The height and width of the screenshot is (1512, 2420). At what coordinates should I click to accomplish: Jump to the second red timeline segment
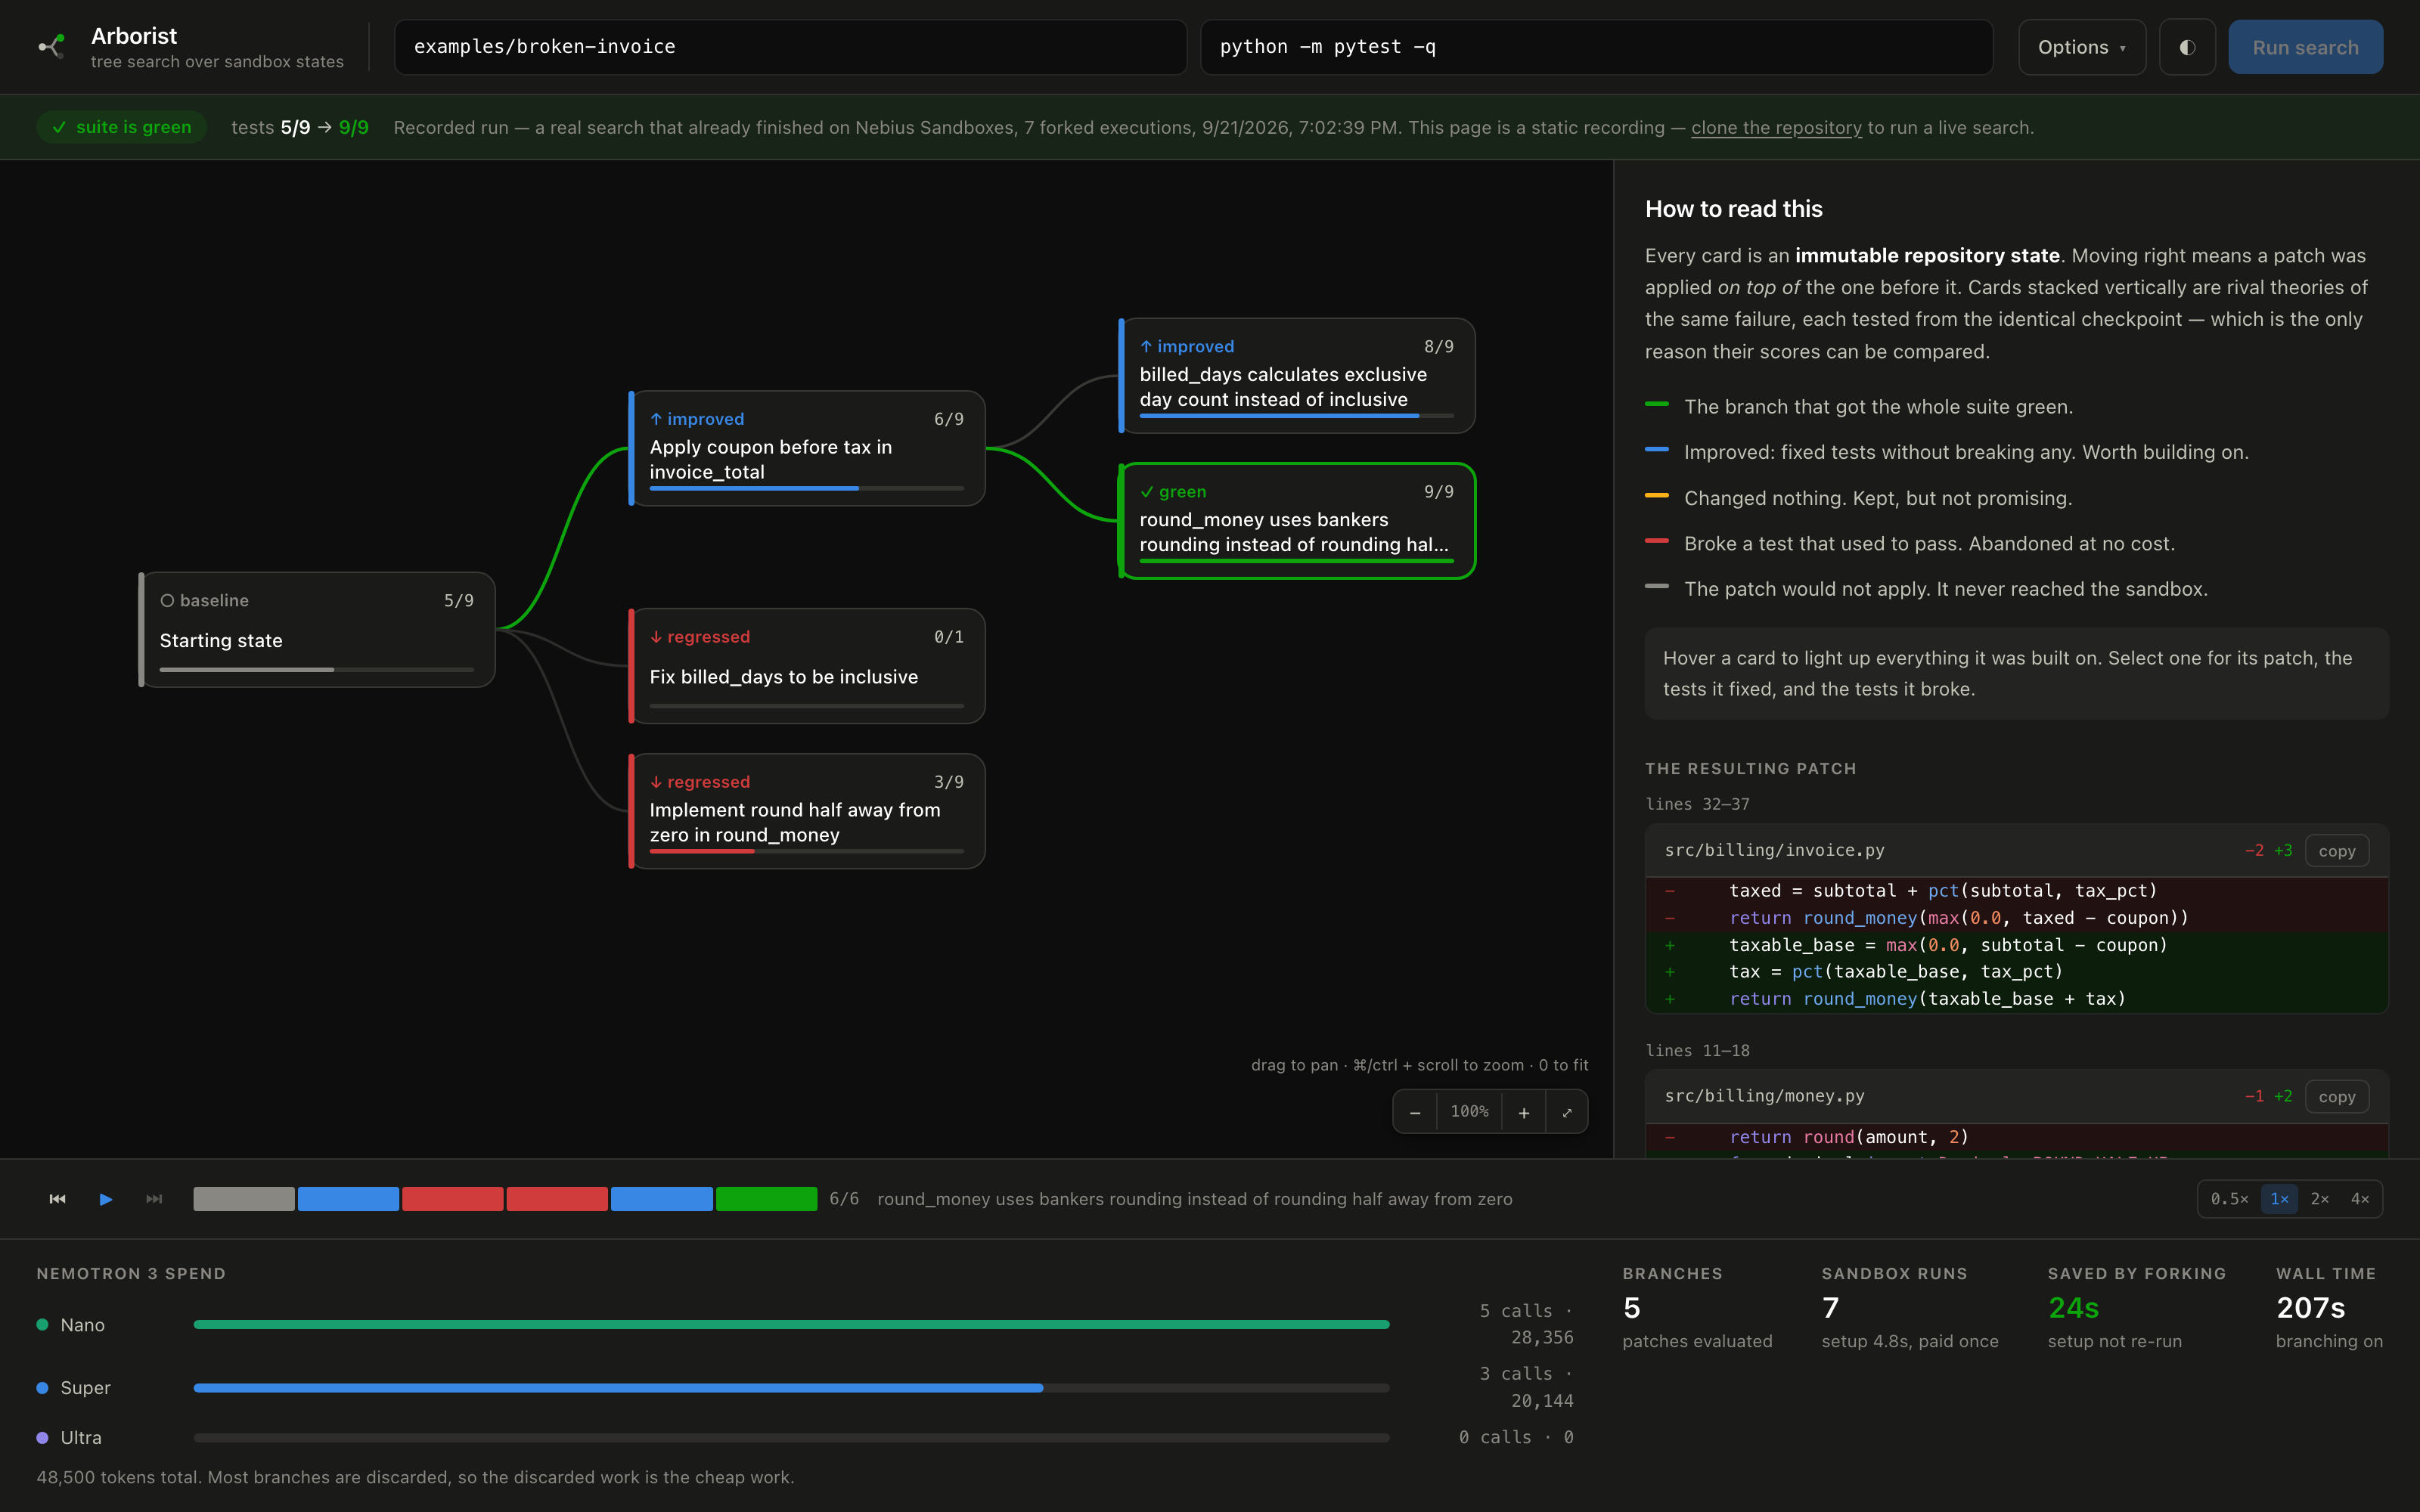(557, 1199)
